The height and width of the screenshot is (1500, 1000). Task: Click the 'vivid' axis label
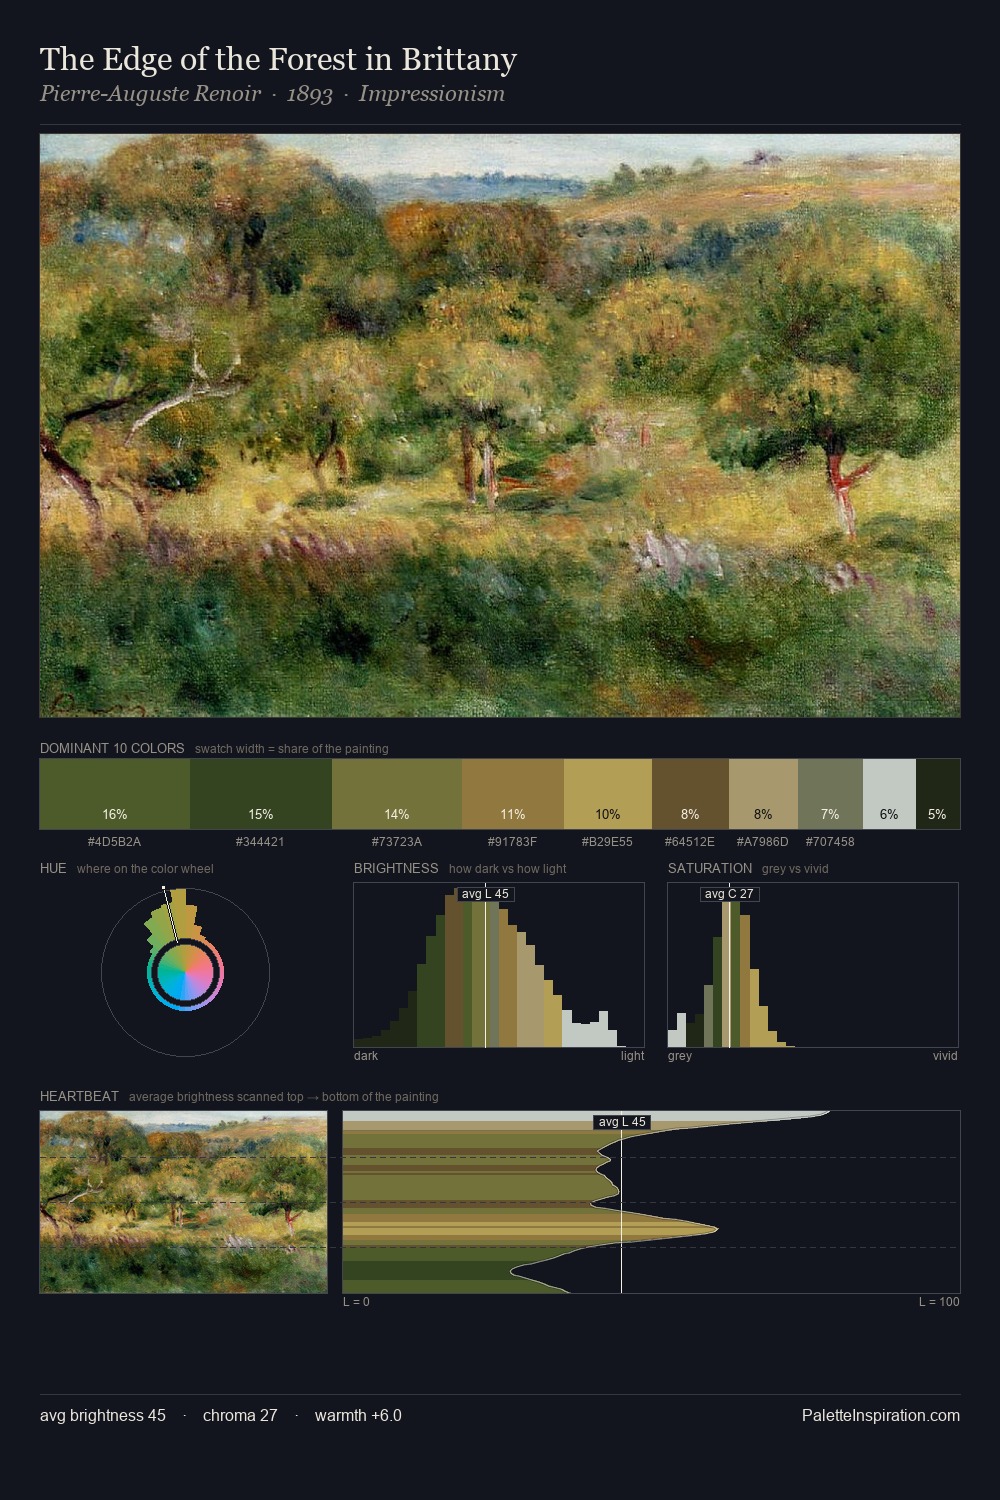tap(945, 1056)
